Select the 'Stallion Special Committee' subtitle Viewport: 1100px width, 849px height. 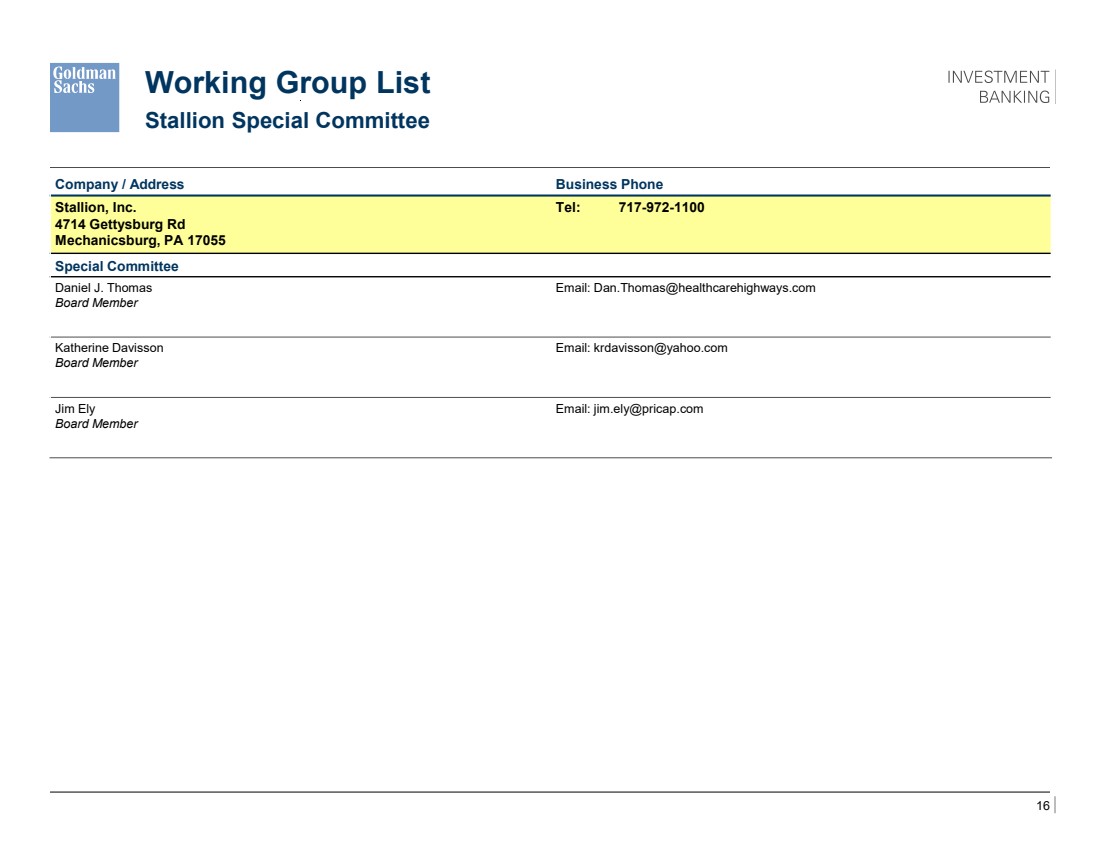pyautogui.click(x=287, y=121)
